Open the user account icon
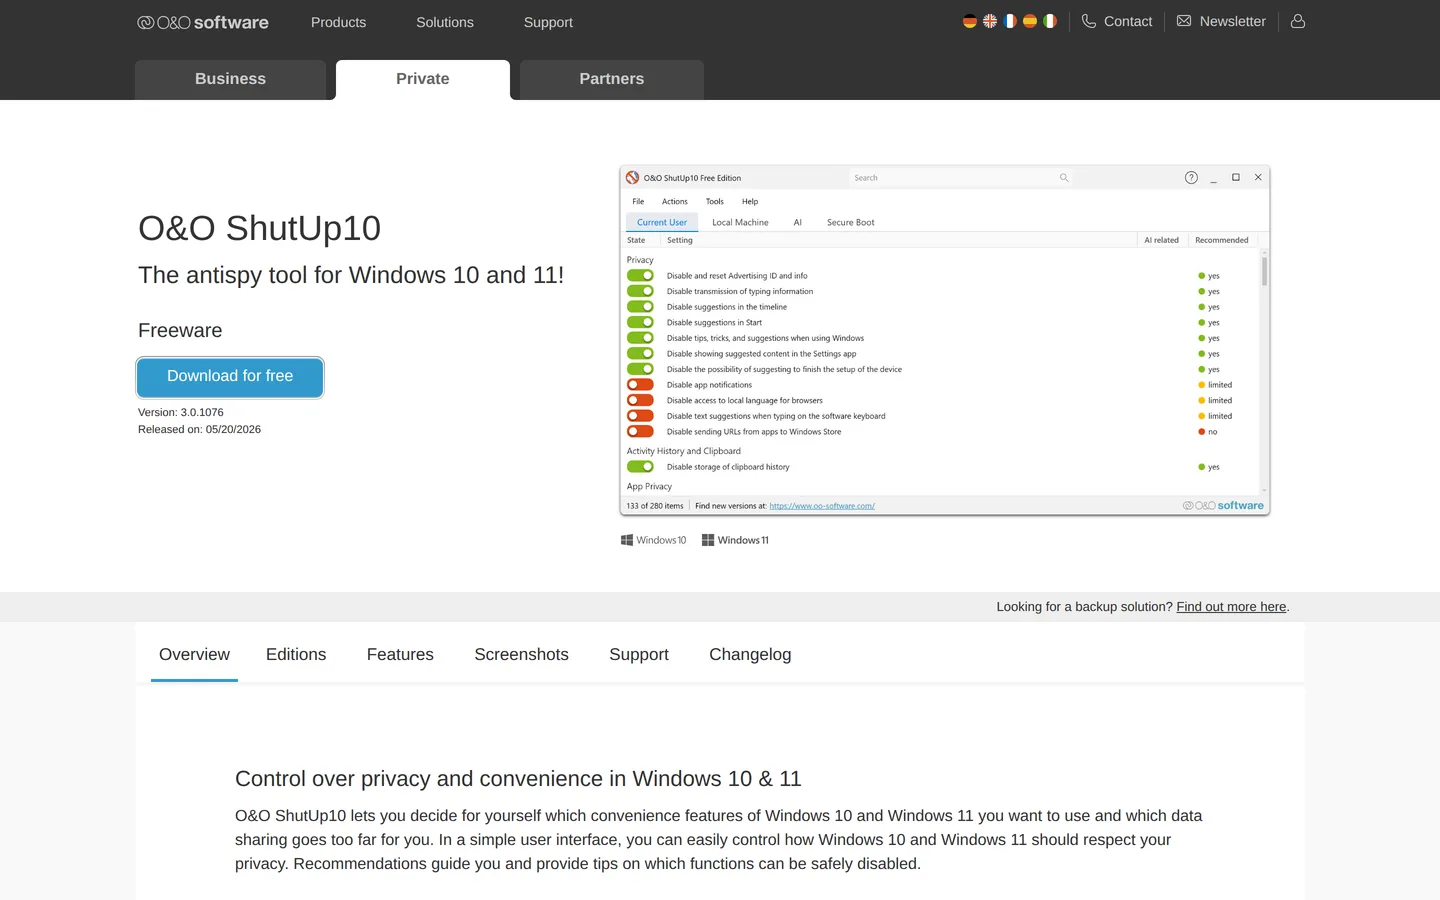 pos(1298,21)
